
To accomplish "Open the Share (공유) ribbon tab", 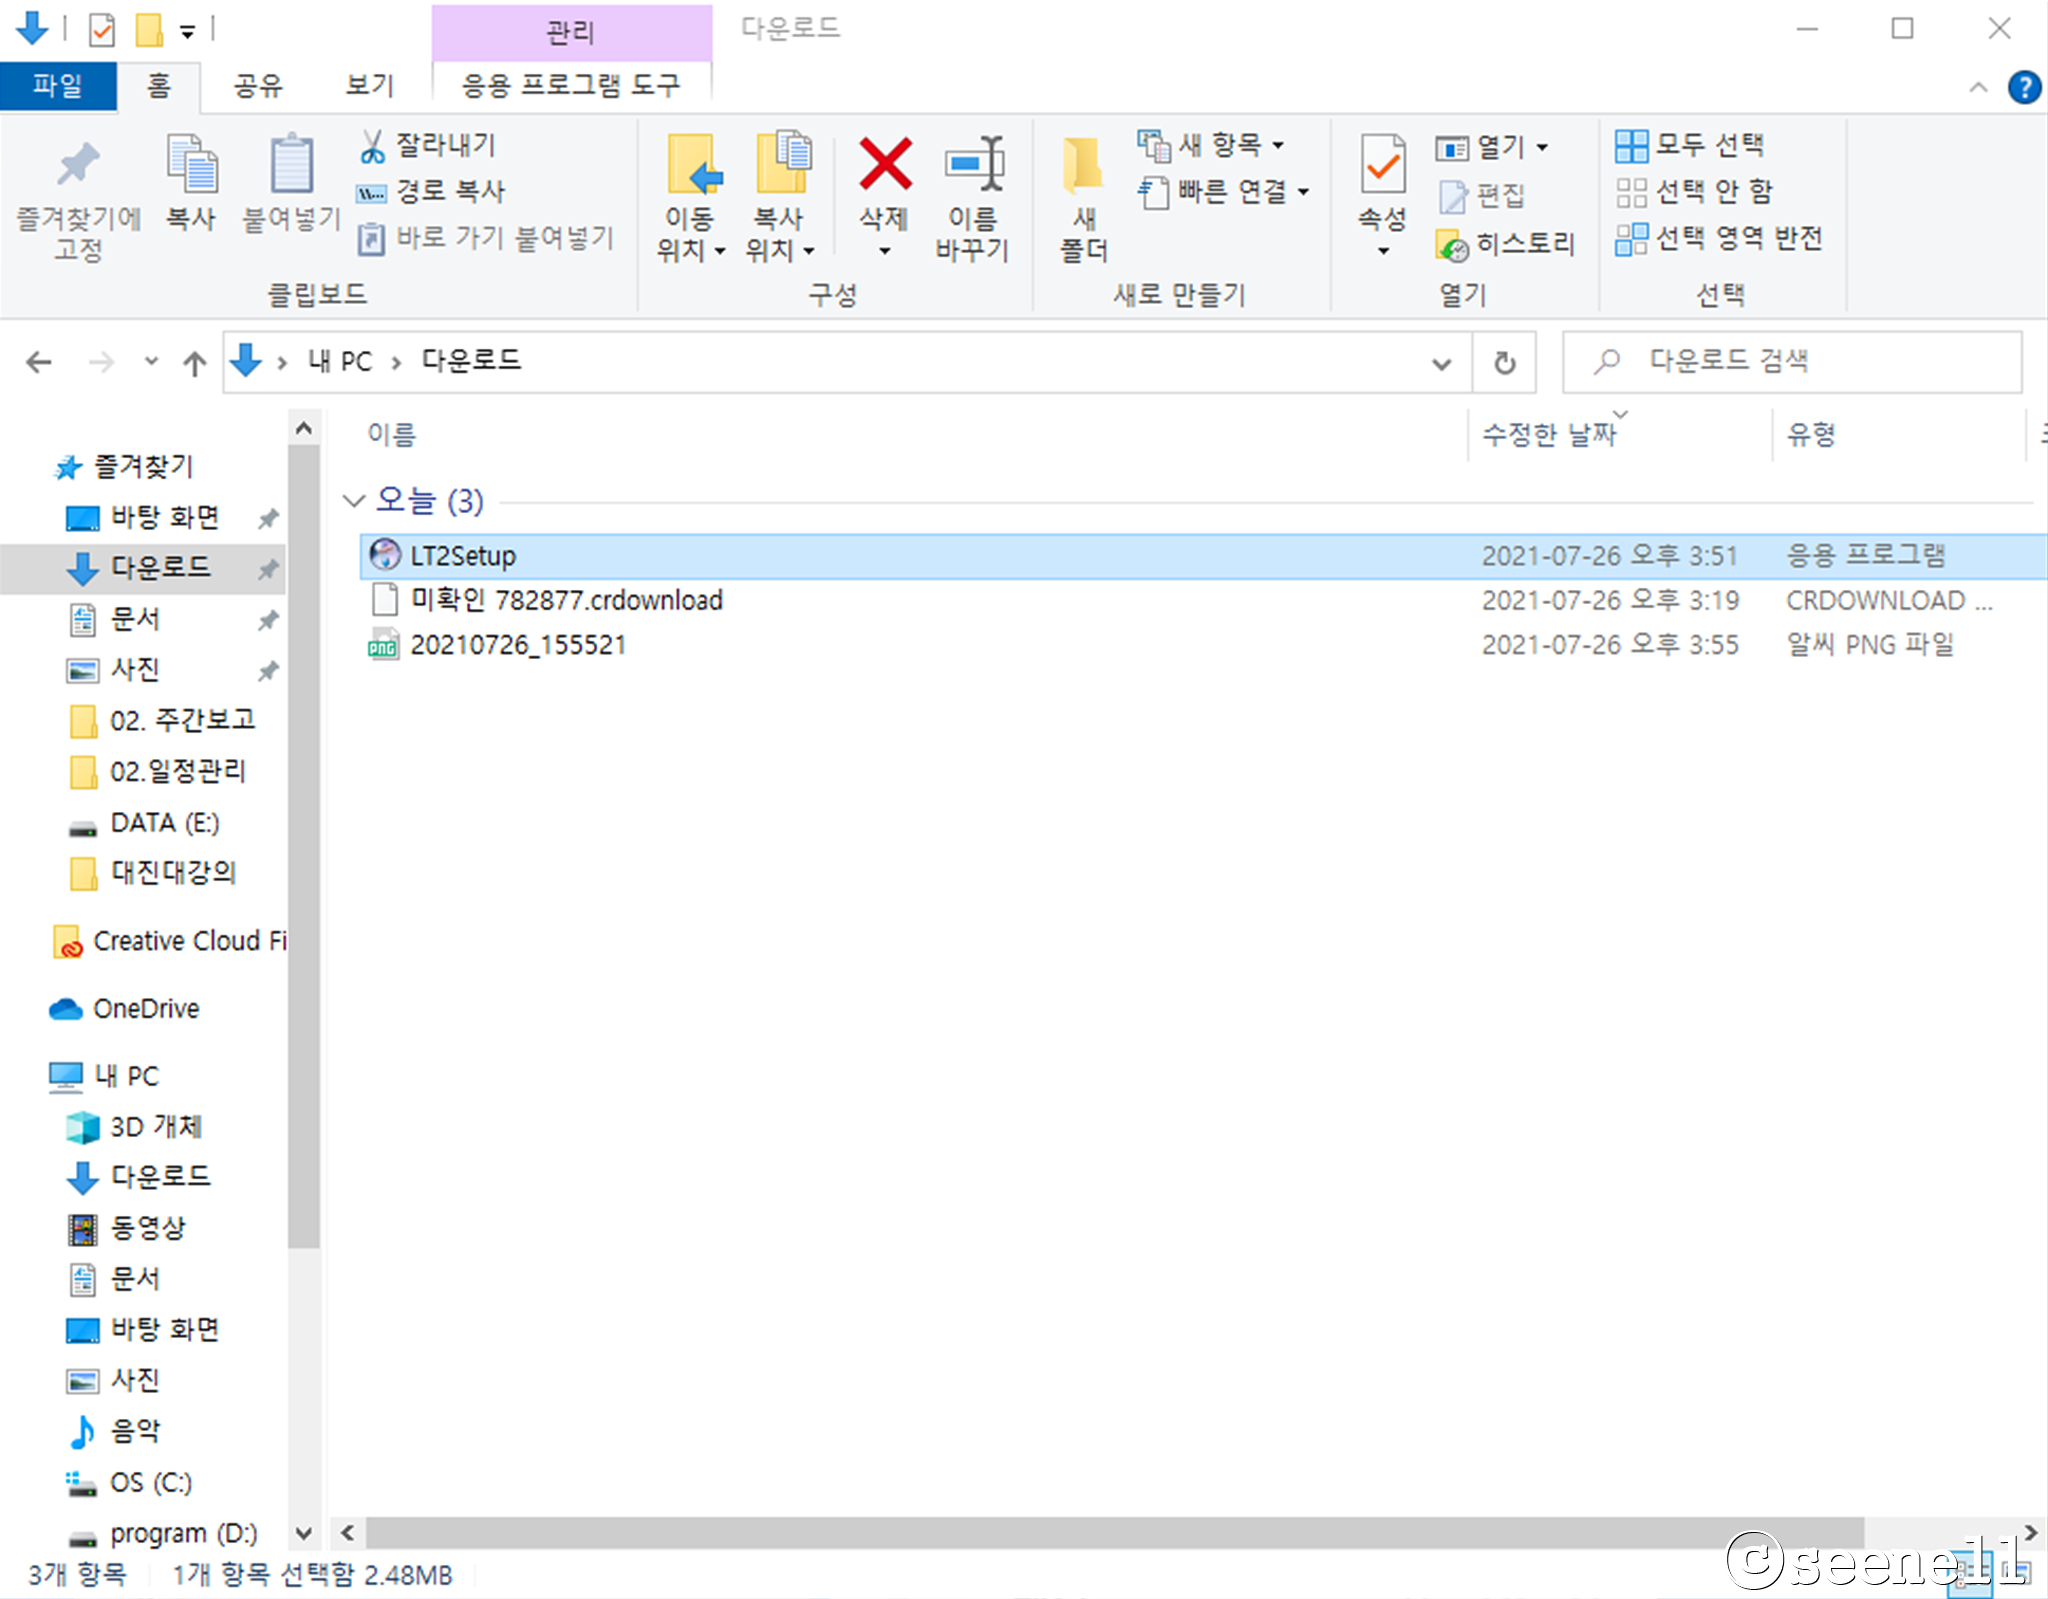I will 258,86.
